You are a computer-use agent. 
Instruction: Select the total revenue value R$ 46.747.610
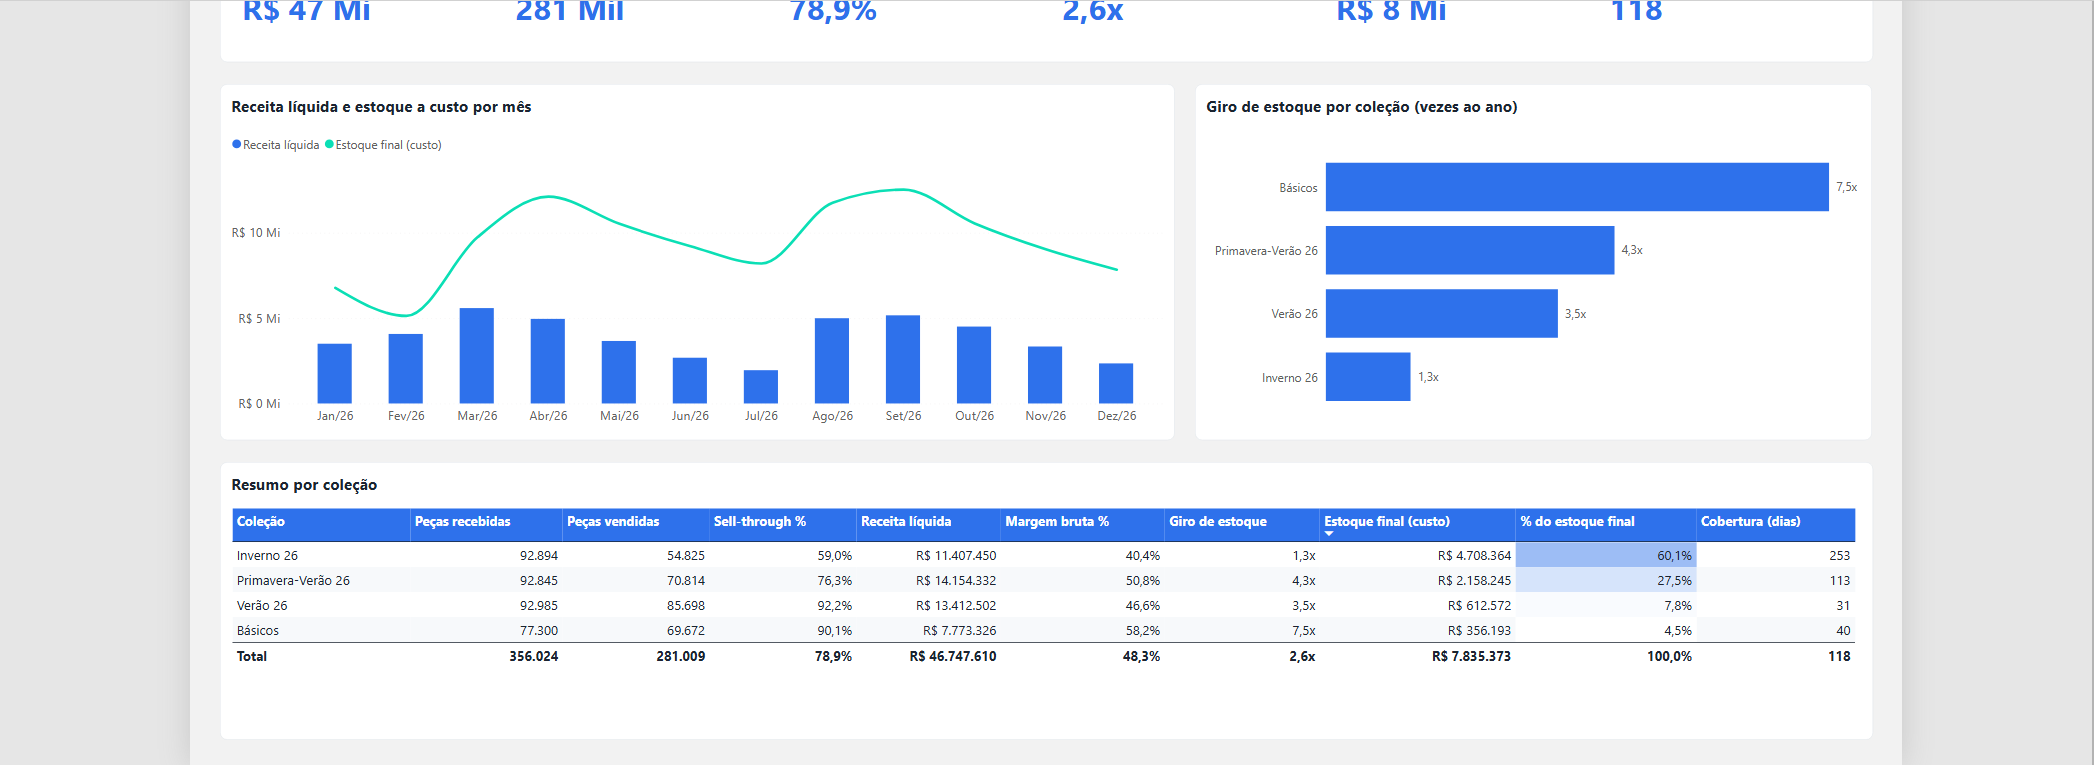click(953, 657)
